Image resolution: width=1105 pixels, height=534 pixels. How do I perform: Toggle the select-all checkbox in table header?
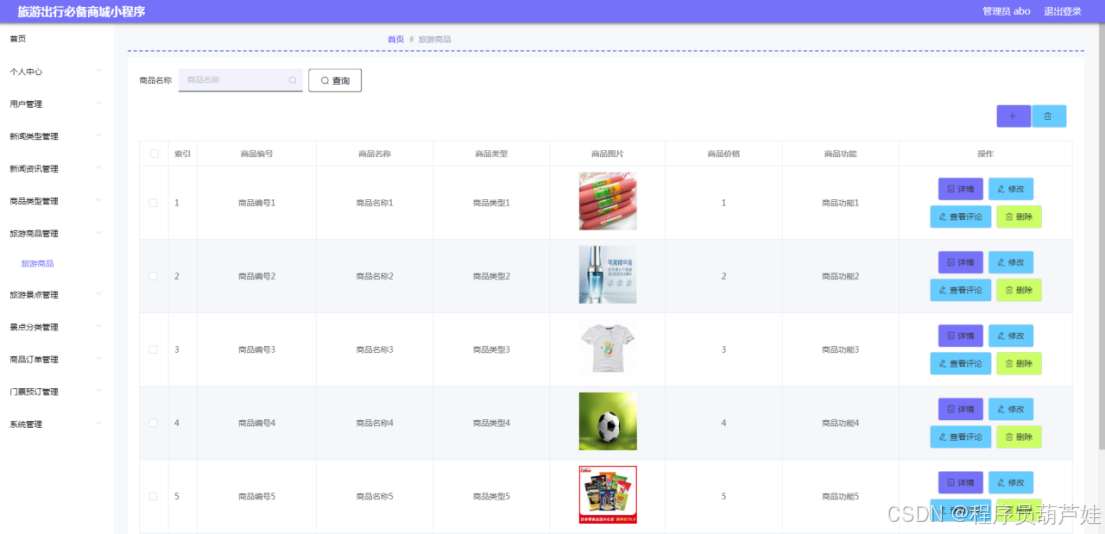tap(154, 154)
